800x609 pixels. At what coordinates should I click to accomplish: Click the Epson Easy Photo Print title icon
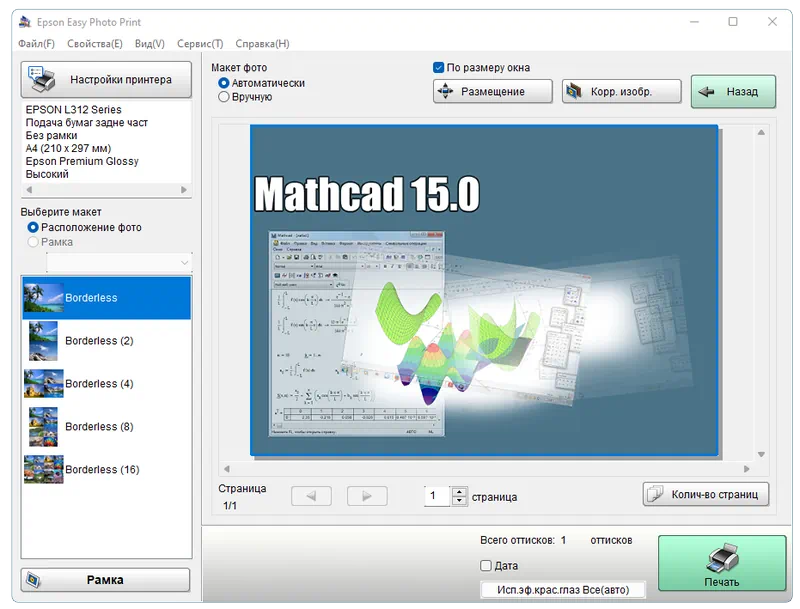click(25, 22)
